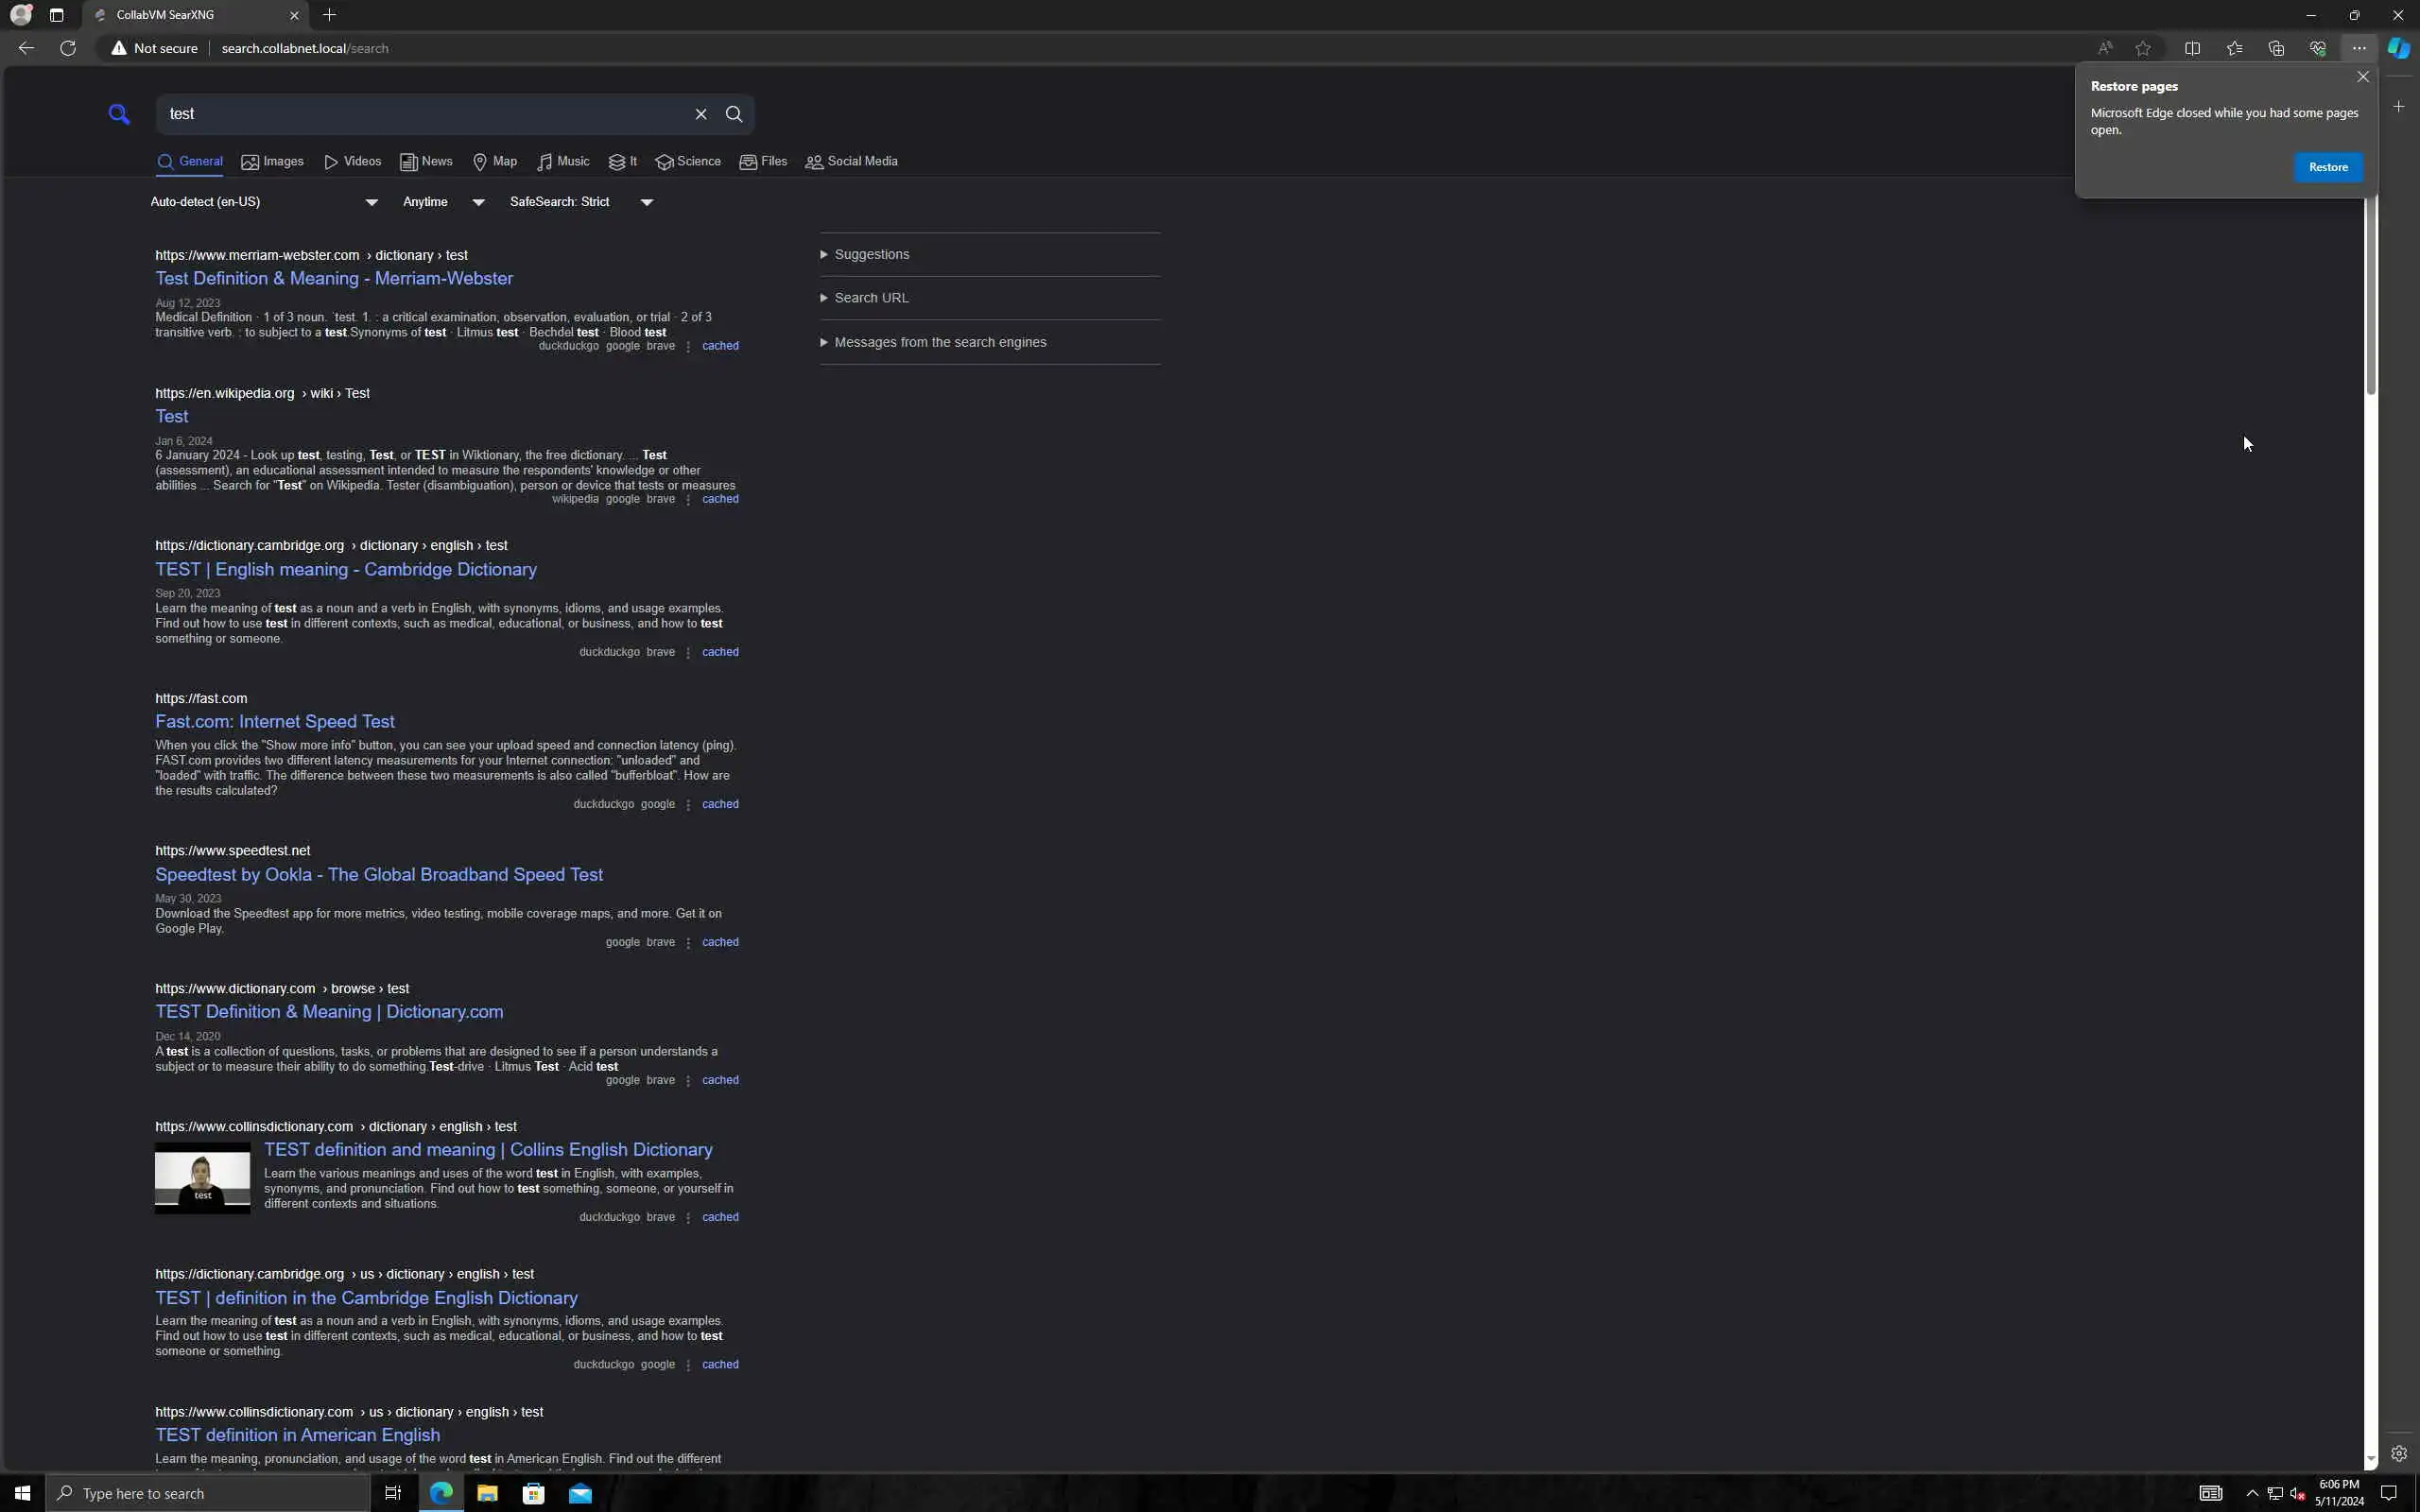
Task: Click the Collins Dictionary result thumbnail
Action: (202, 1178)
